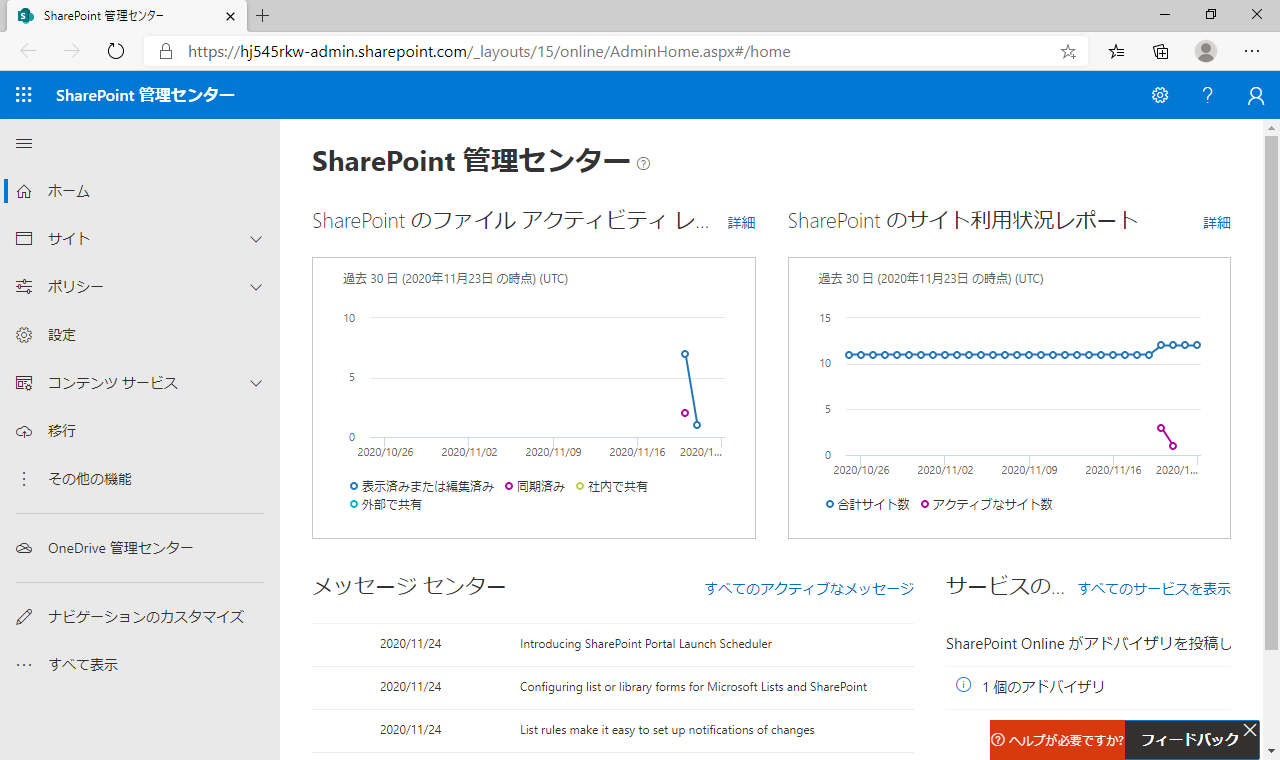Click the OneDrive cloud icon
Image resolution: width=1280 pixels, height=760 pixels.
pos(25,548)
